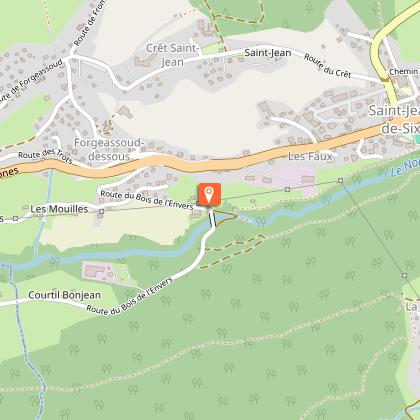
Task: Click the Route du Crêt road label
Action: click(x=327, y=66)
